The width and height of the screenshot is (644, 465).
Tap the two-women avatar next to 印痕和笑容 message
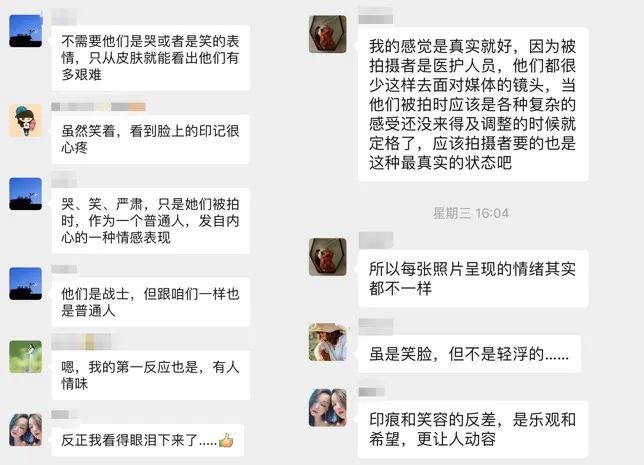click(327, 407)
